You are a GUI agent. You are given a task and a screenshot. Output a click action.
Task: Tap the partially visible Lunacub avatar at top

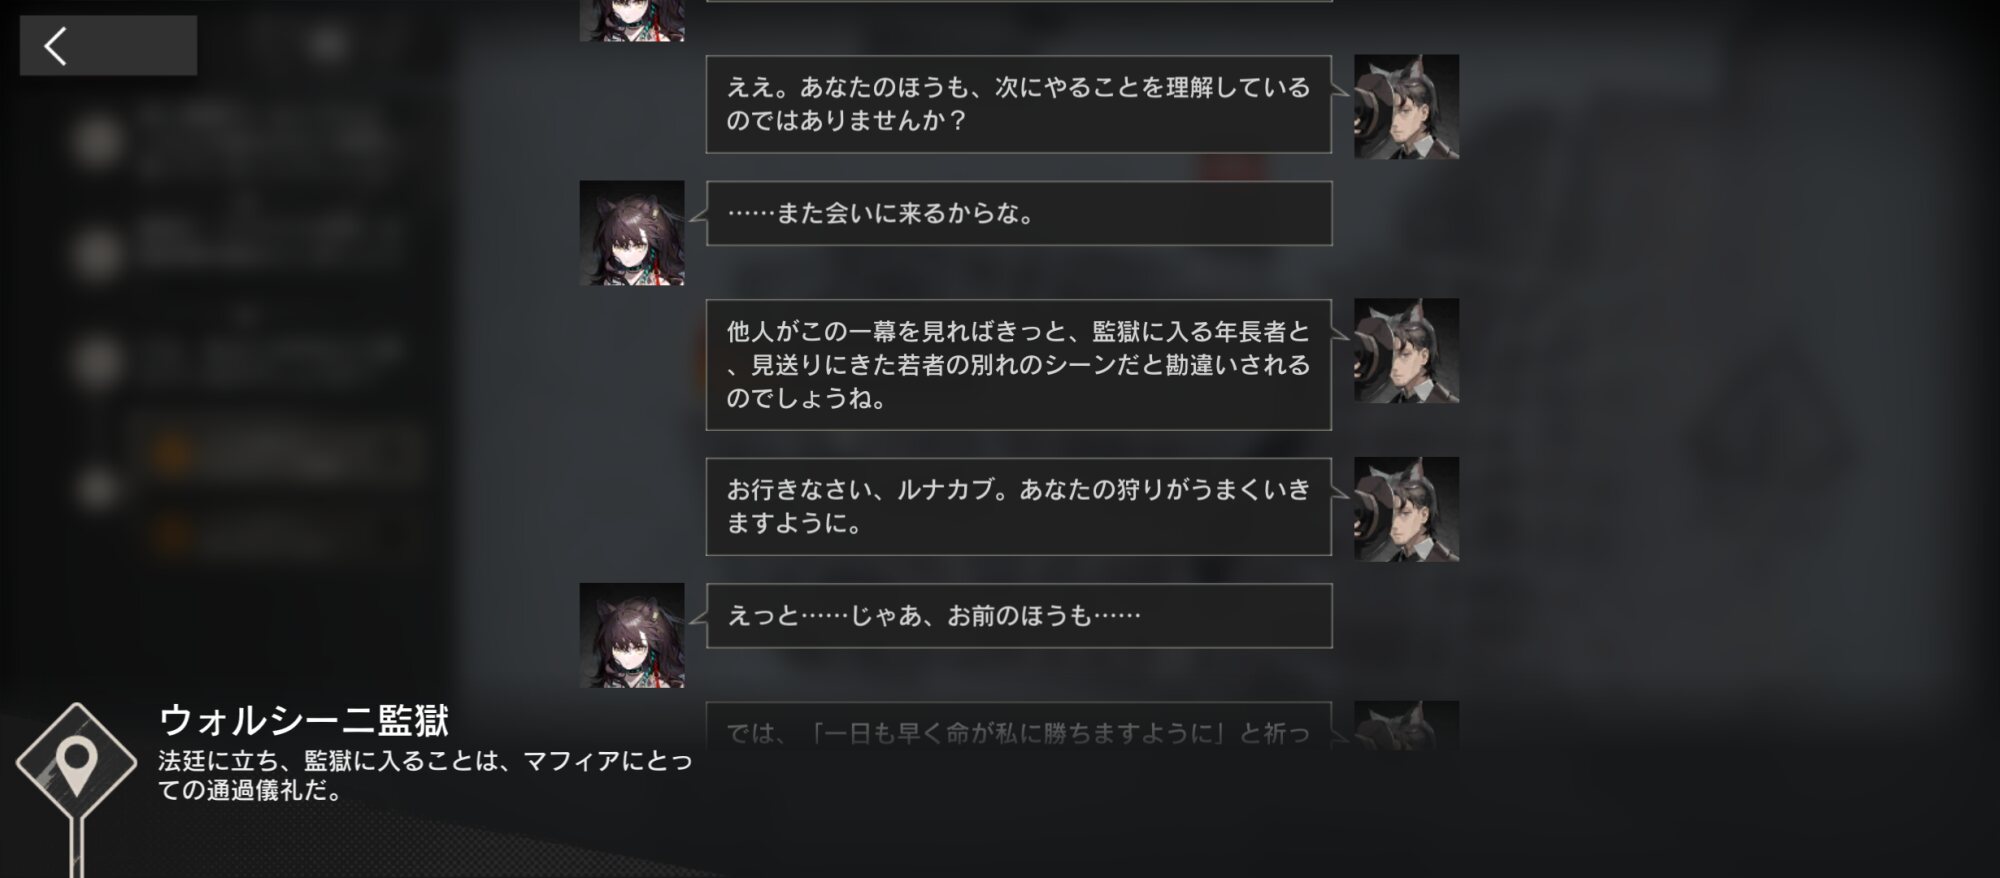(x=632, y=20)
